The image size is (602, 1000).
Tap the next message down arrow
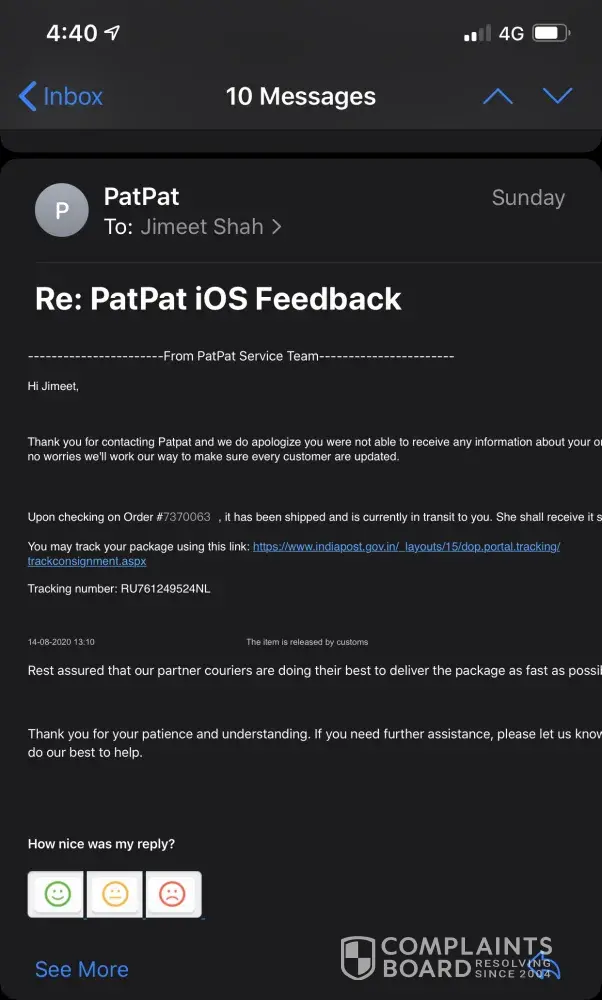click(557, 96)
